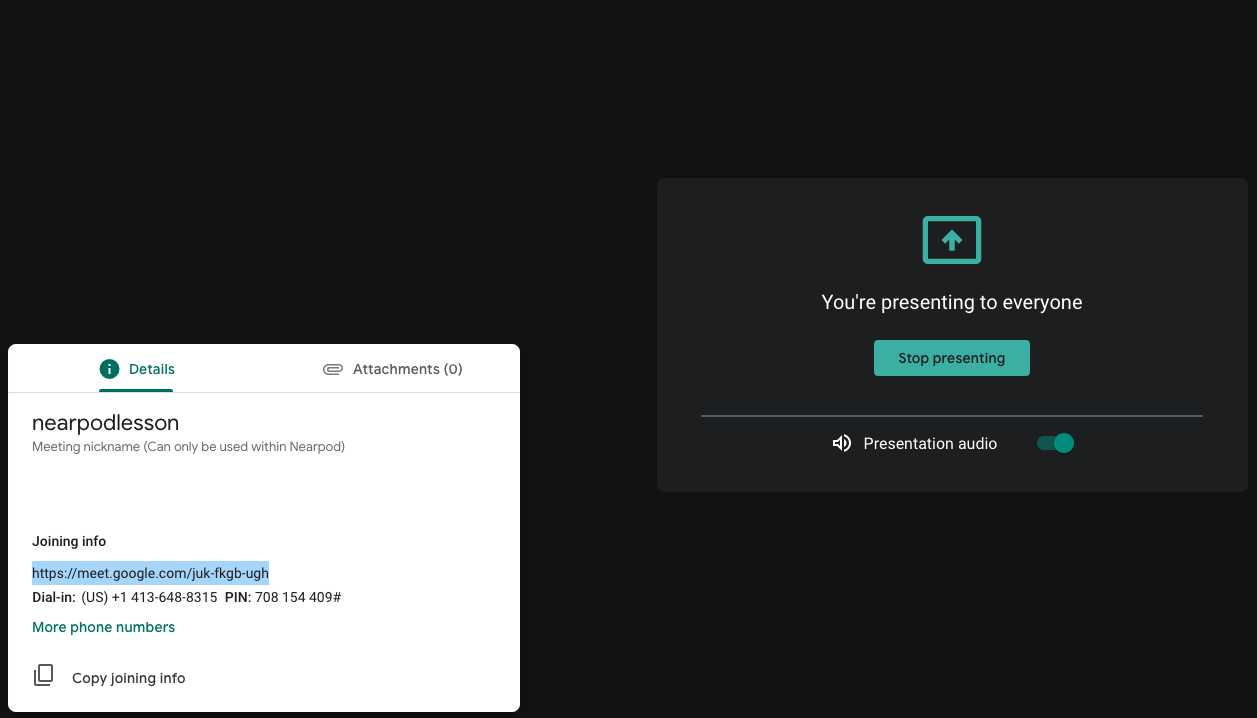Screen dimensions: 1257x718
Task: Click the dial-in phone number +1 413-648-8315
Action: [x=149, y=597]
